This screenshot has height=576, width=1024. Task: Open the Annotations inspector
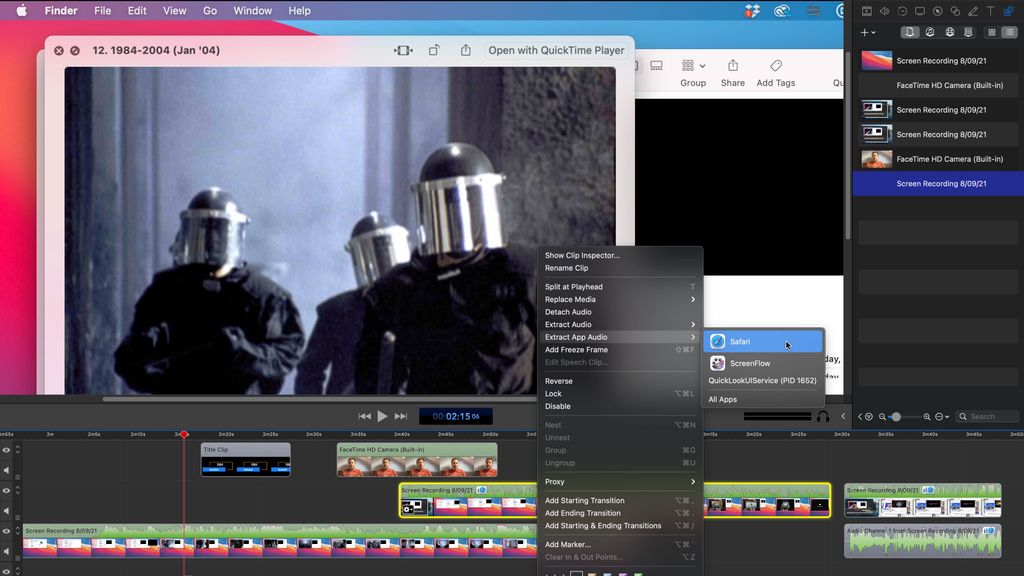click(974, 11)
